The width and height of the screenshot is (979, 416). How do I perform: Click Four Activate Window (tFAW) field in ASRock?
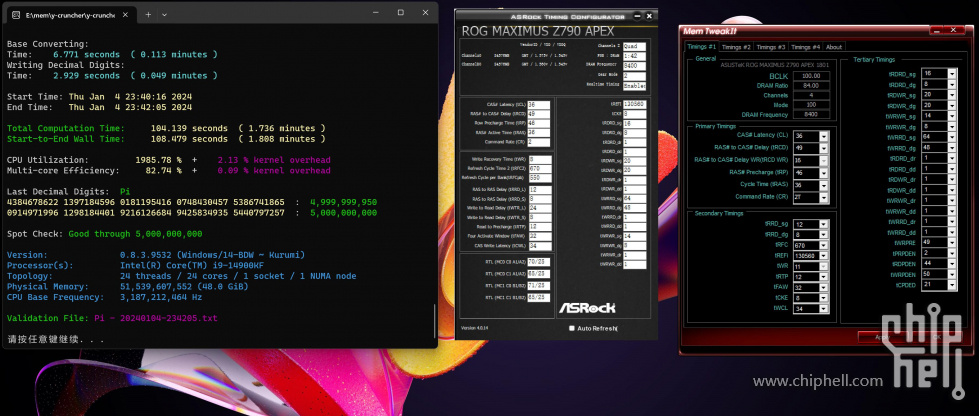(x=540, y=236)
